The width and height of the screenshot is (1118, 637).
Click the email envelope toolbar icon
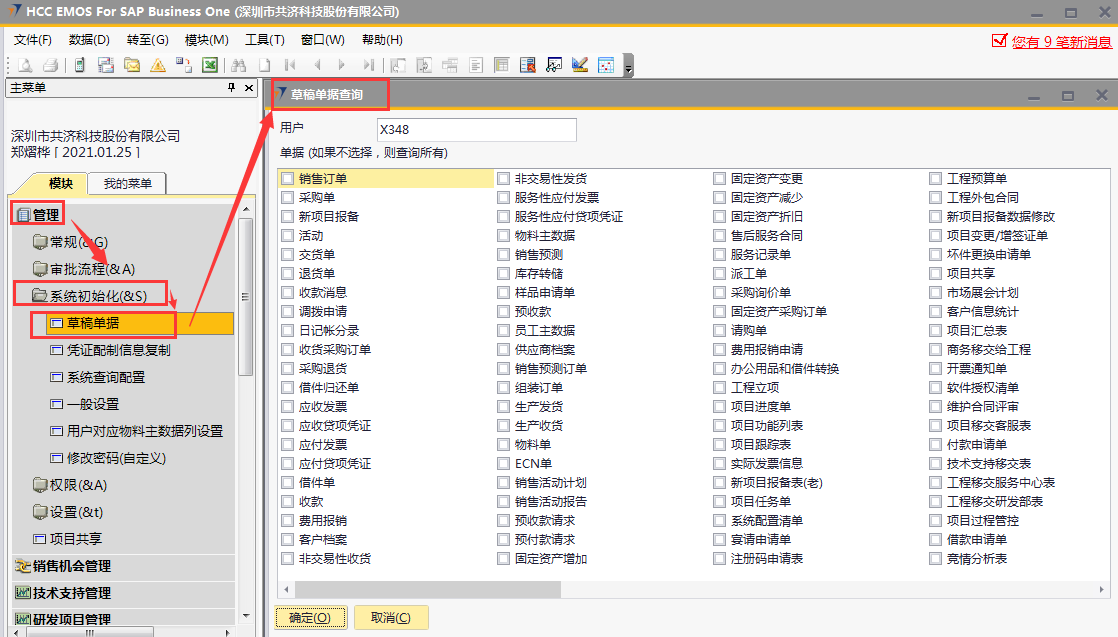[132, 65]
